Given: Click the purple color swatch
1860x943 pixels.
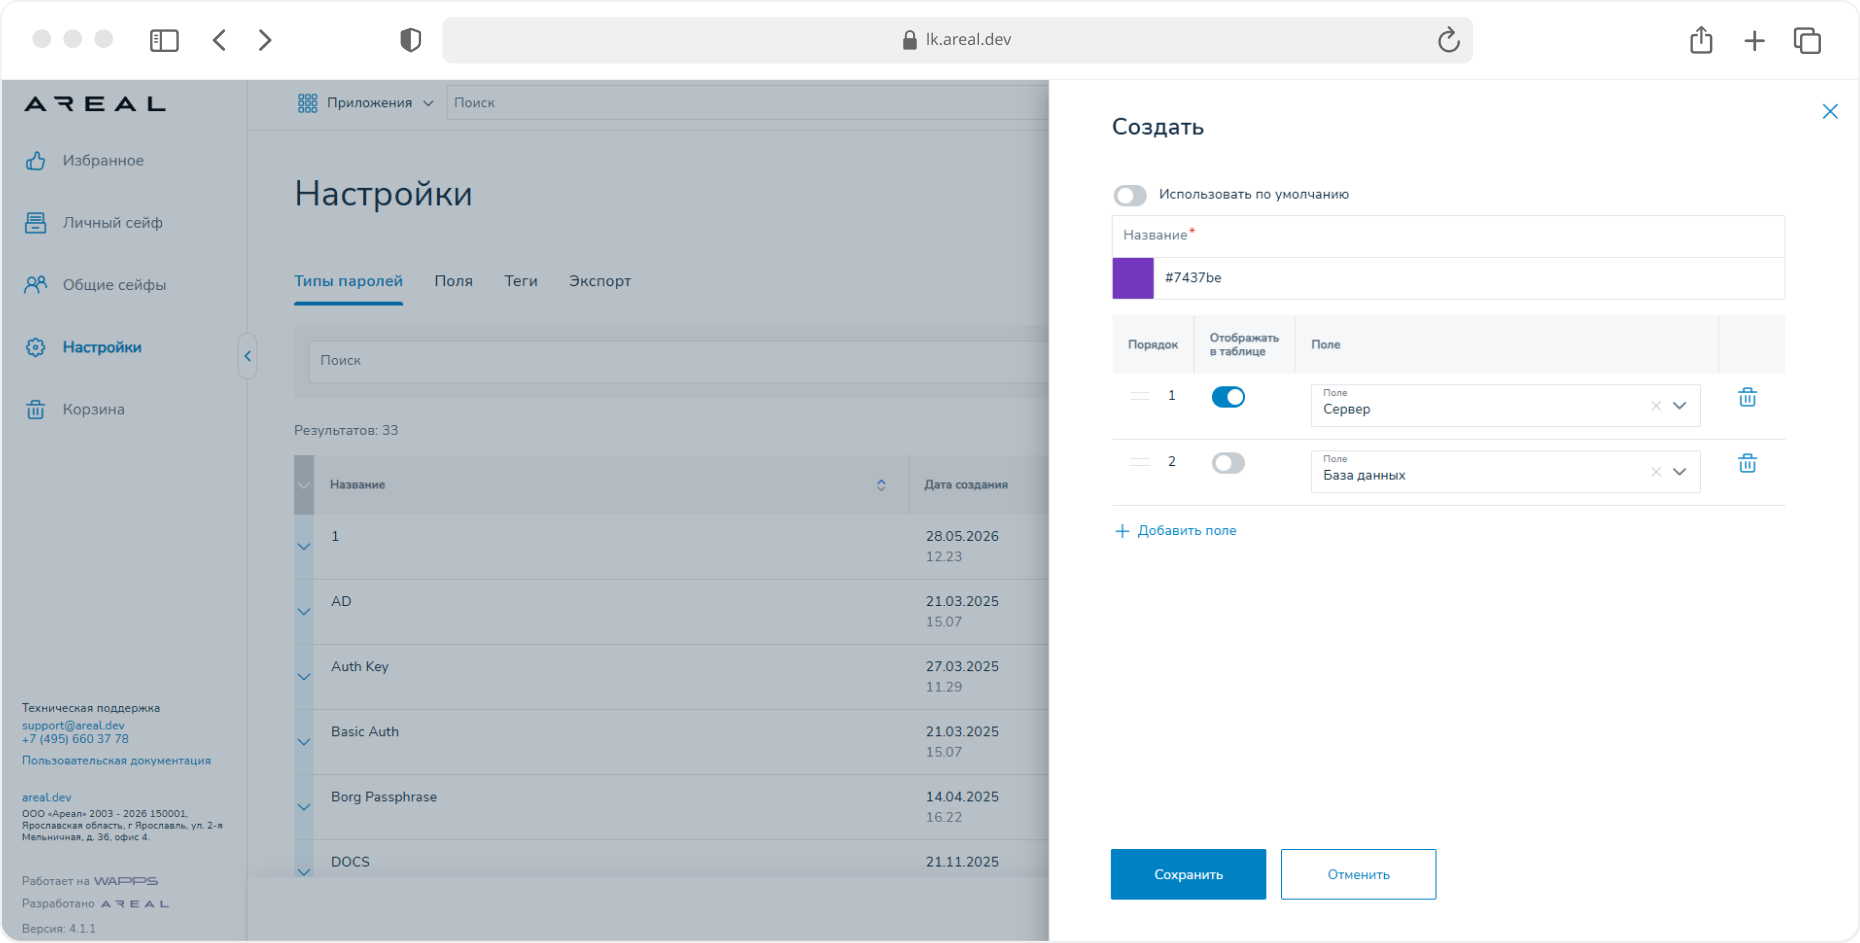Looking at the screenshot, I should [1133, 278].
